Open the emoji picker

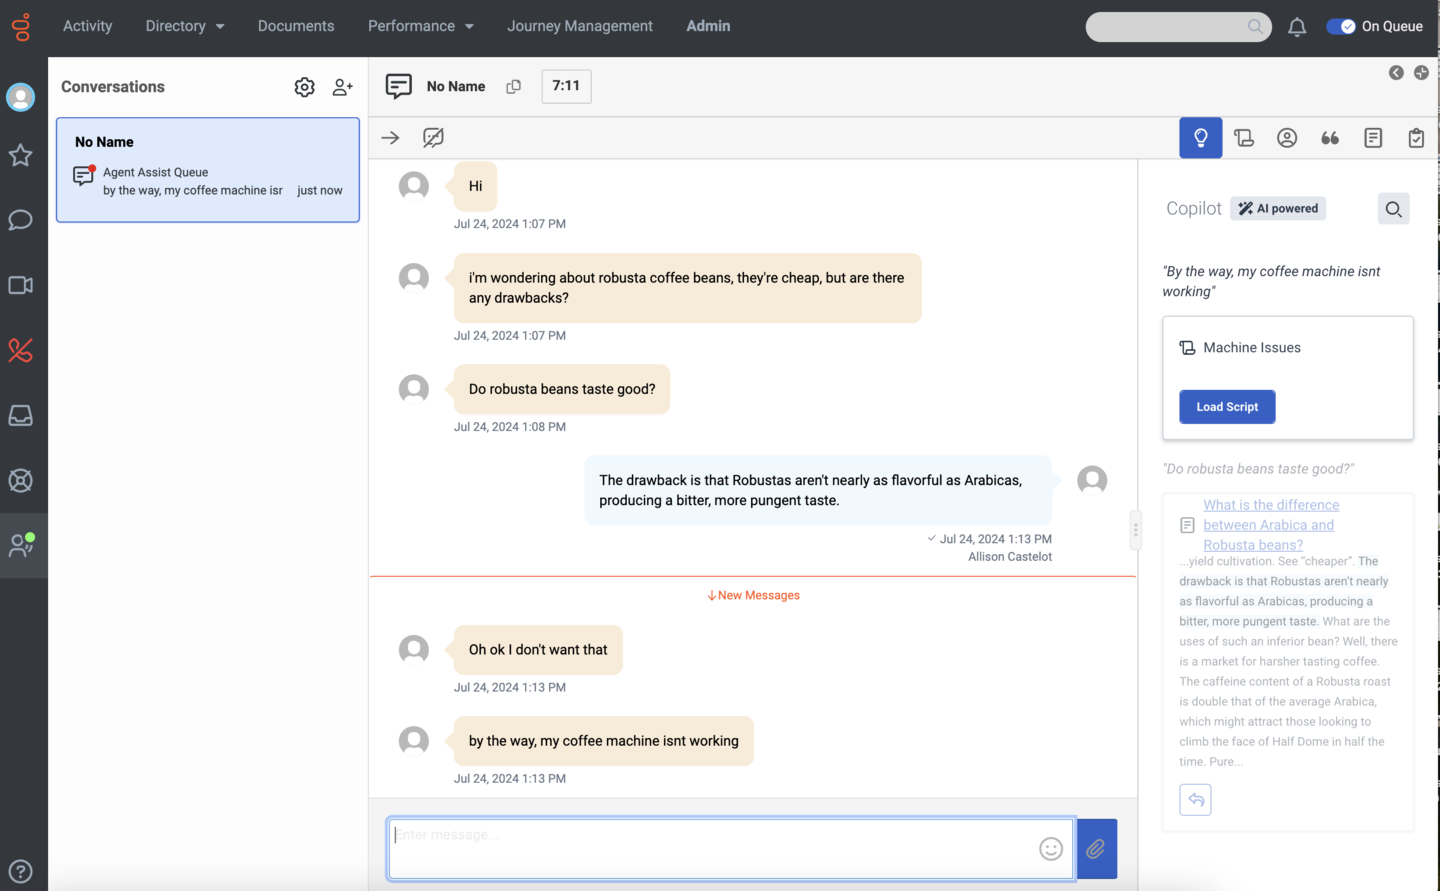1050,849
